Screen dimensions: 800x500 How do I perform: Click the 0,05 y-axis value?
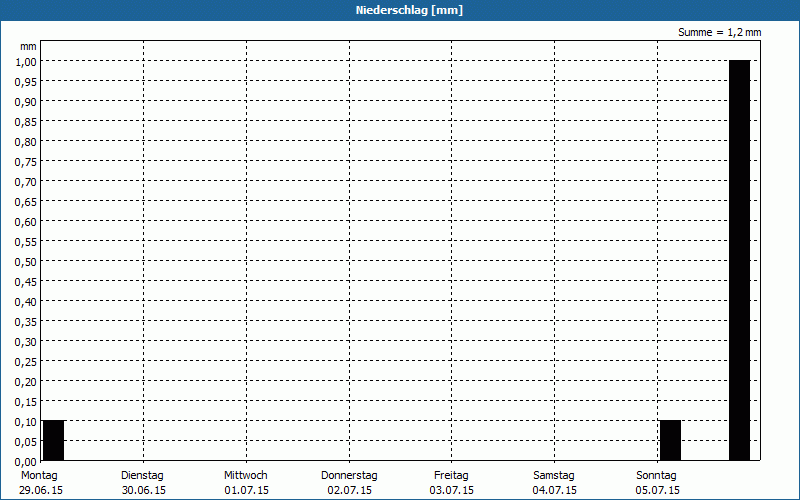point(26,442)
